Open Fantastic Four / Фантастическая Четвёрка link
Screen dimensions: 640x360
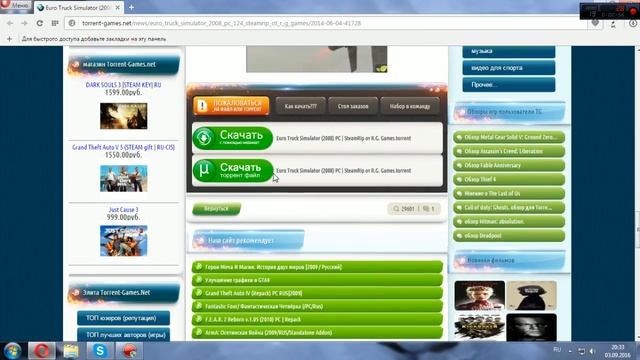pos(317,306)
